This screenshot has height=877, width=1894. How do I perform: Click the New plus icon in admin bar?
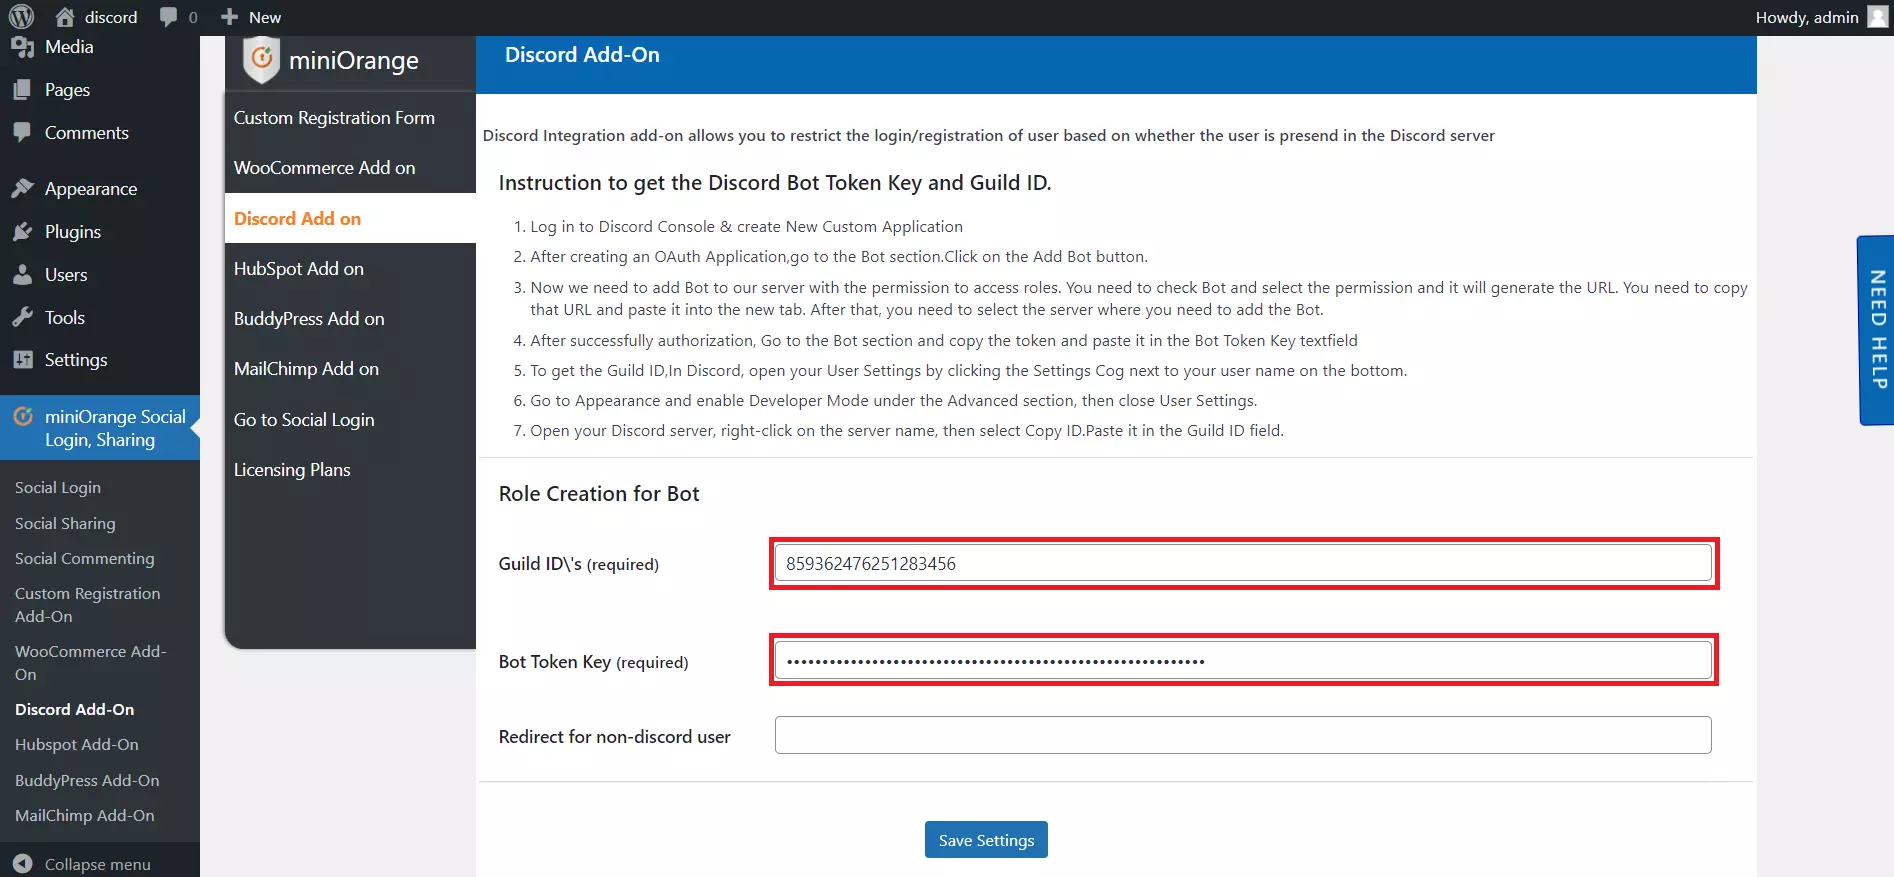click(229, 17)
